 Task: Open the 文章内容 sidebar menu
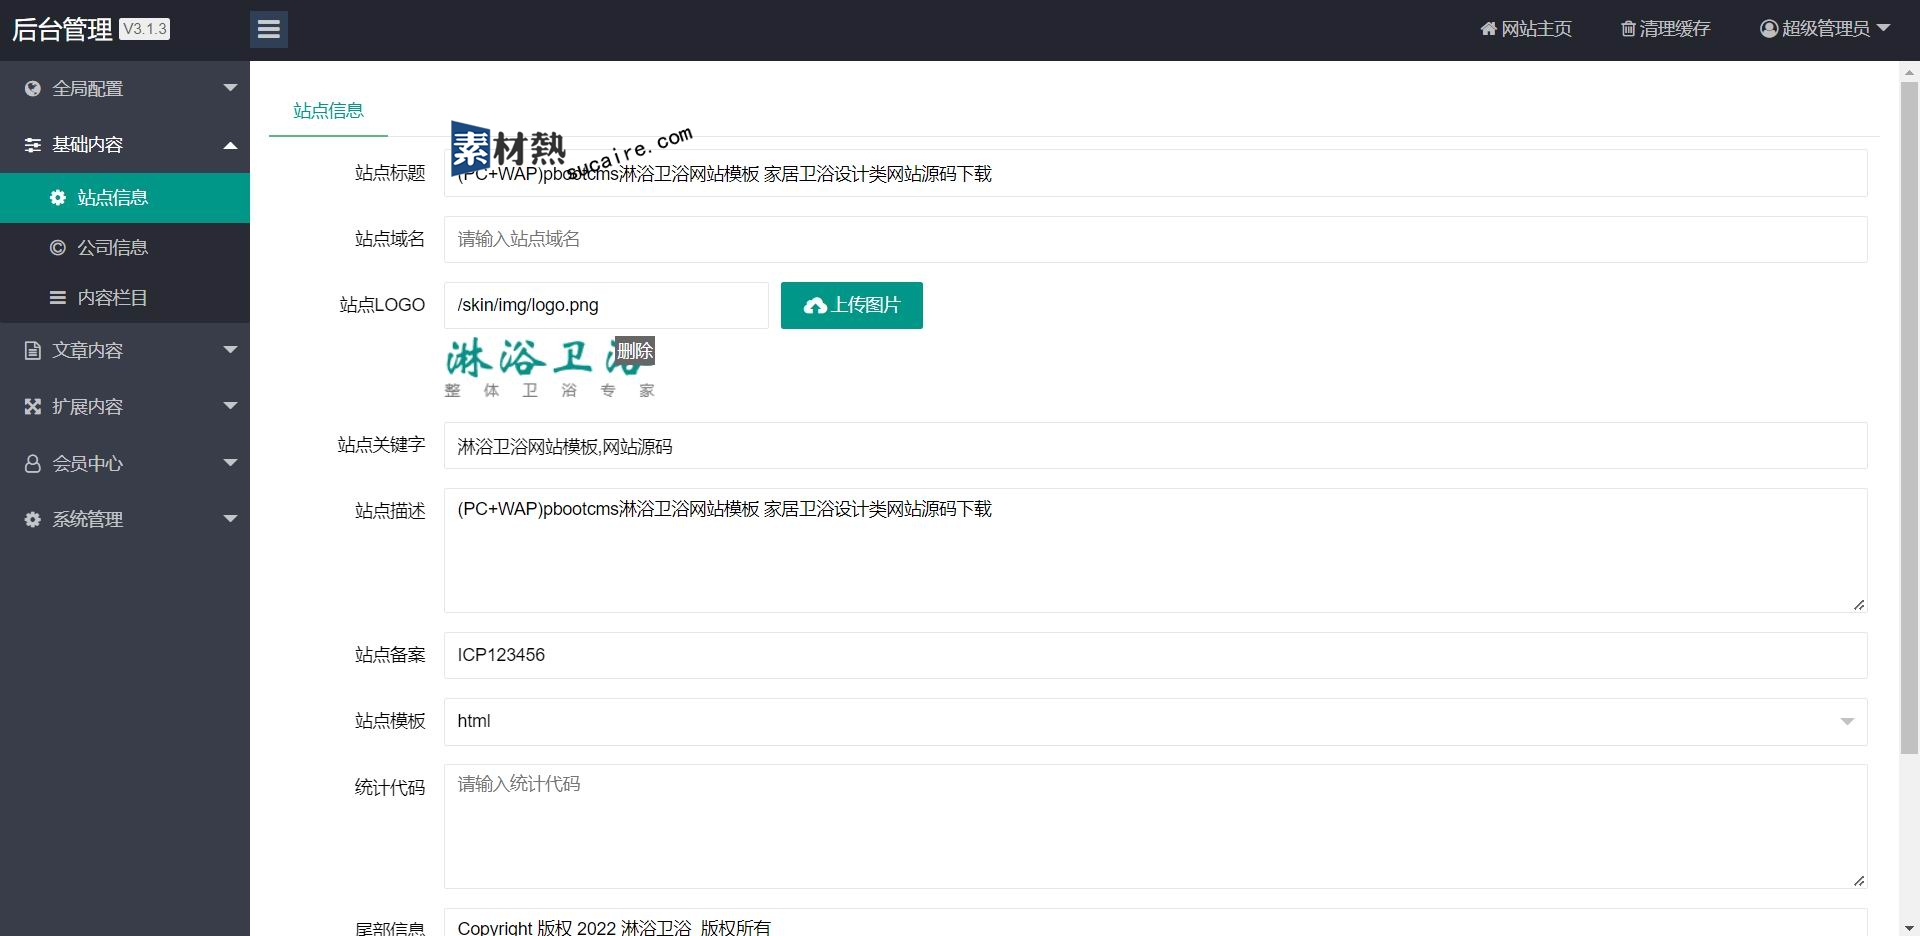(125, 350)
